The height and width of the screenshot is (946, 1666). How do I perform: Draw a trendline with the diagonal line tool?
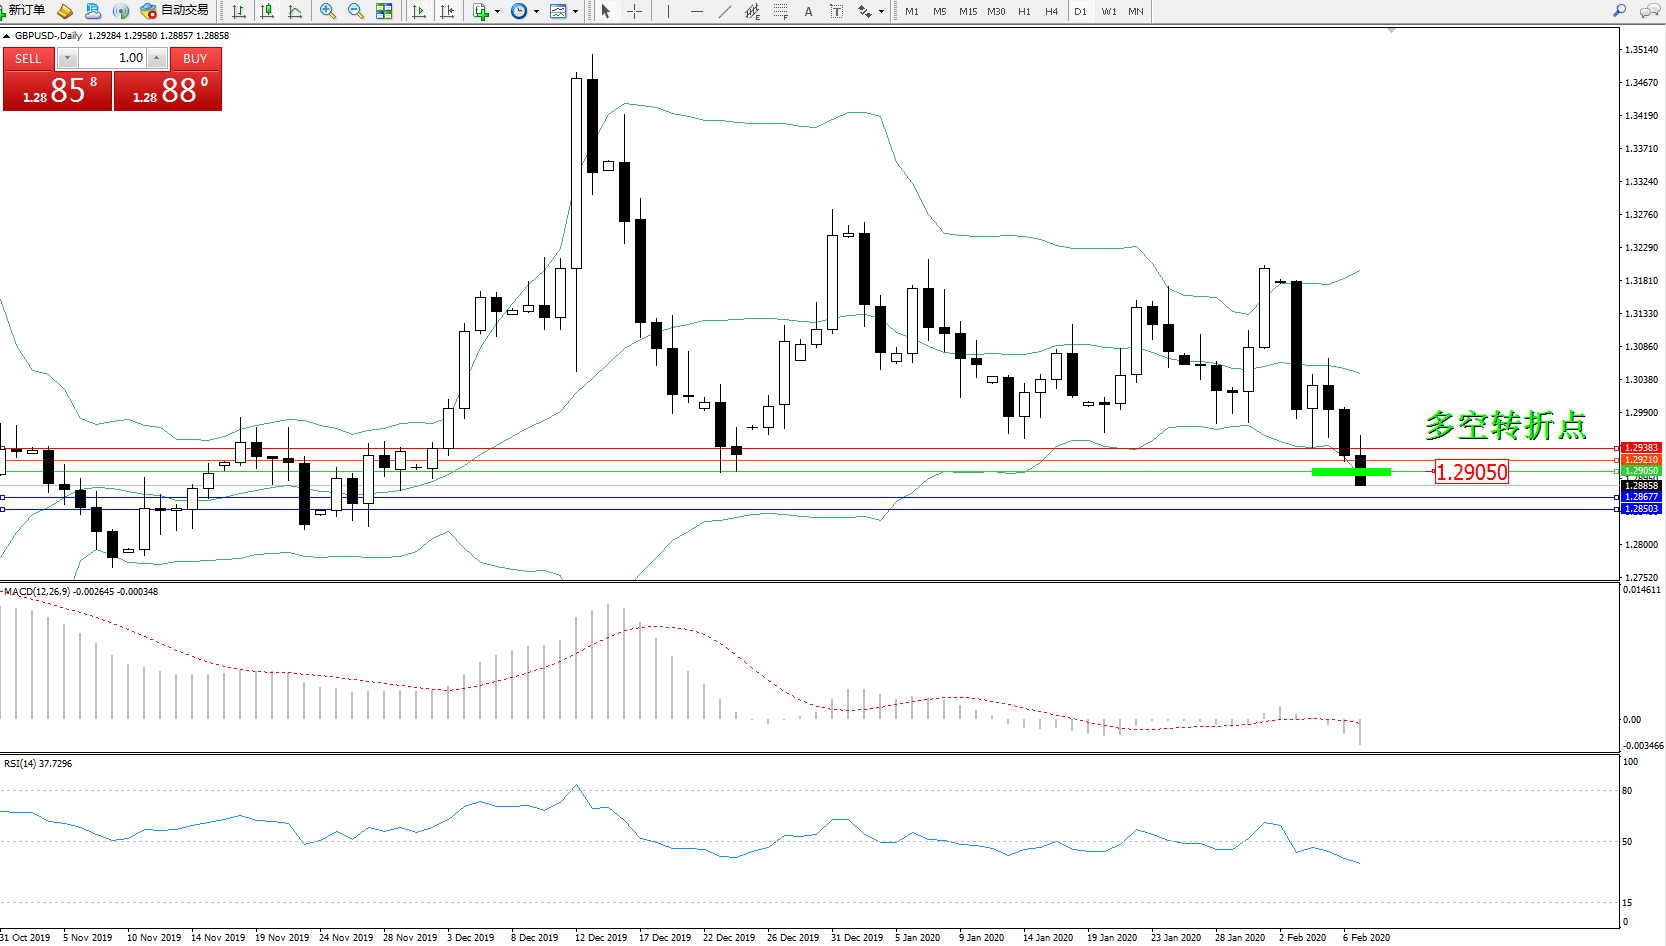click(724, 11)
